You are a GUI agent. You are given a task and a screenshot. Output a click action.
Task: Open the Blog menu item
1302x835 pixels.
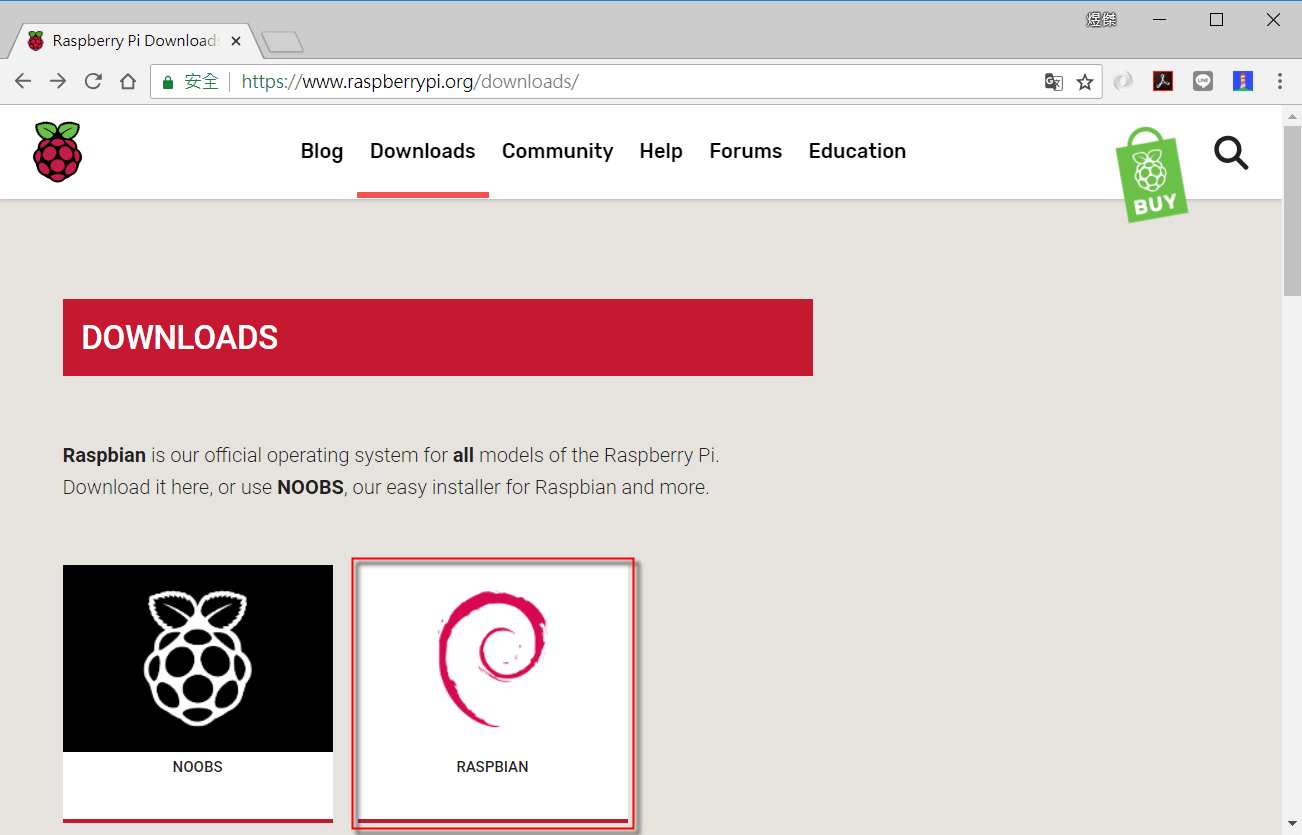pos(321,151)
